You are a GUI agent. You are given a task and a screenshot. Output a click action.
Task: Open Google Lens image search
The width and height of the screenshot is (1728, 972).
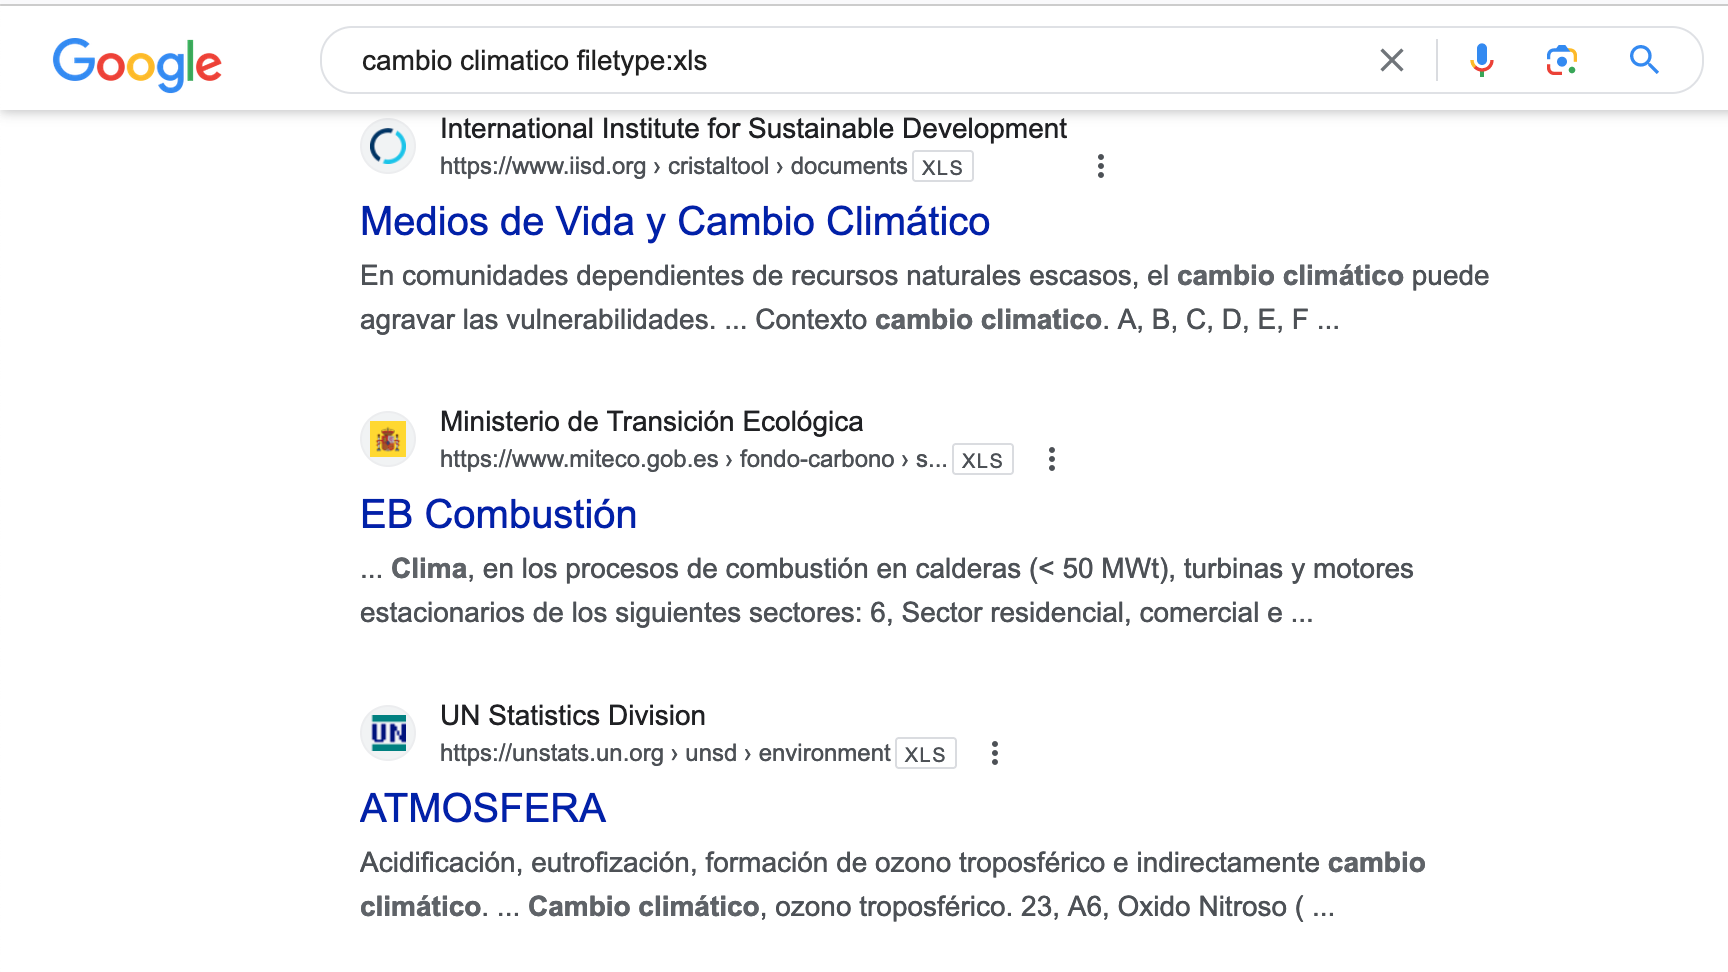tap(1561, 61)
